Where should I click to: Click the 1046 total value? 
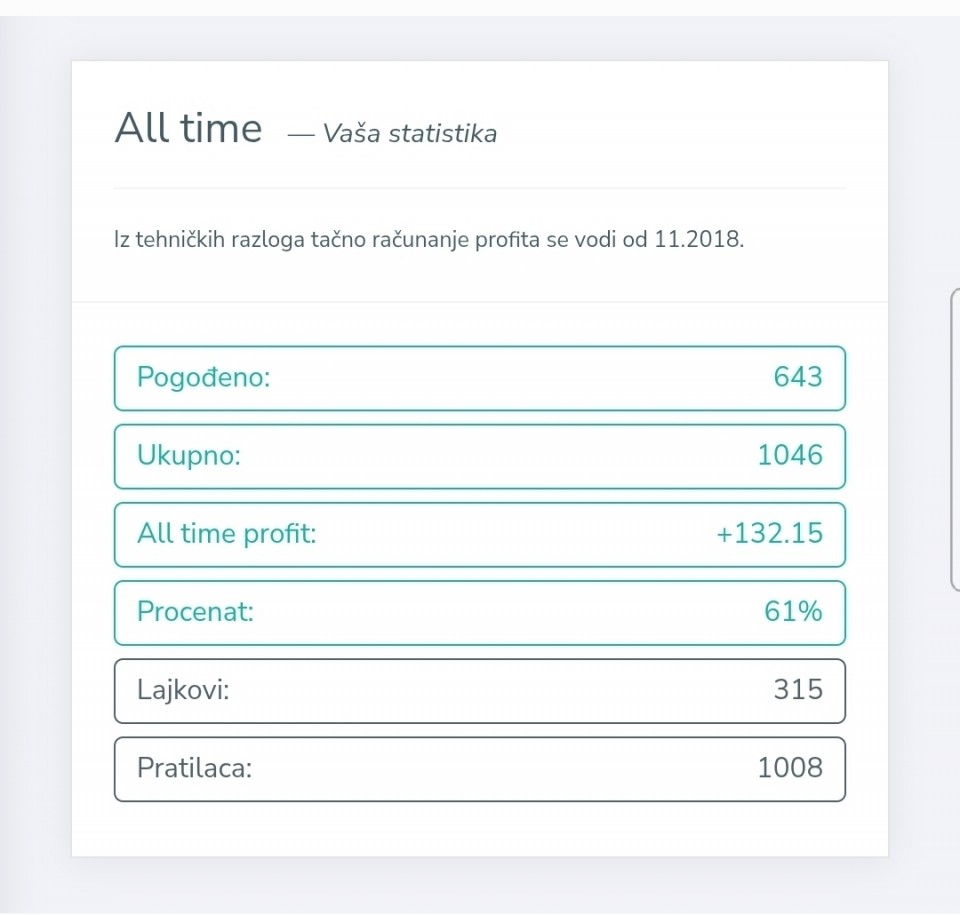tap(789, 456)
